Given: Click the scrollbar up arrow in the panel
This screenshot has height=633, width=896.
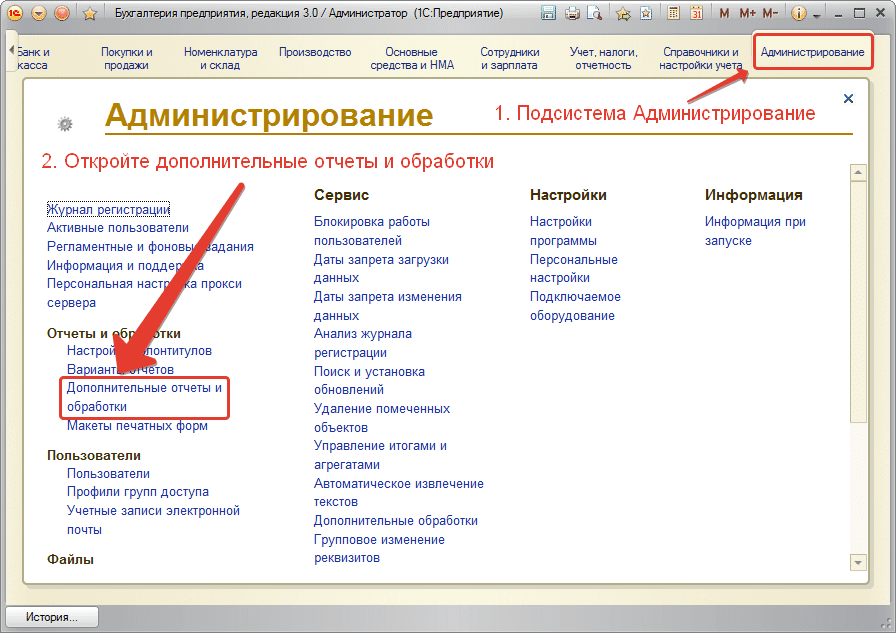Looking at the screenshot, I should point(858,172).
